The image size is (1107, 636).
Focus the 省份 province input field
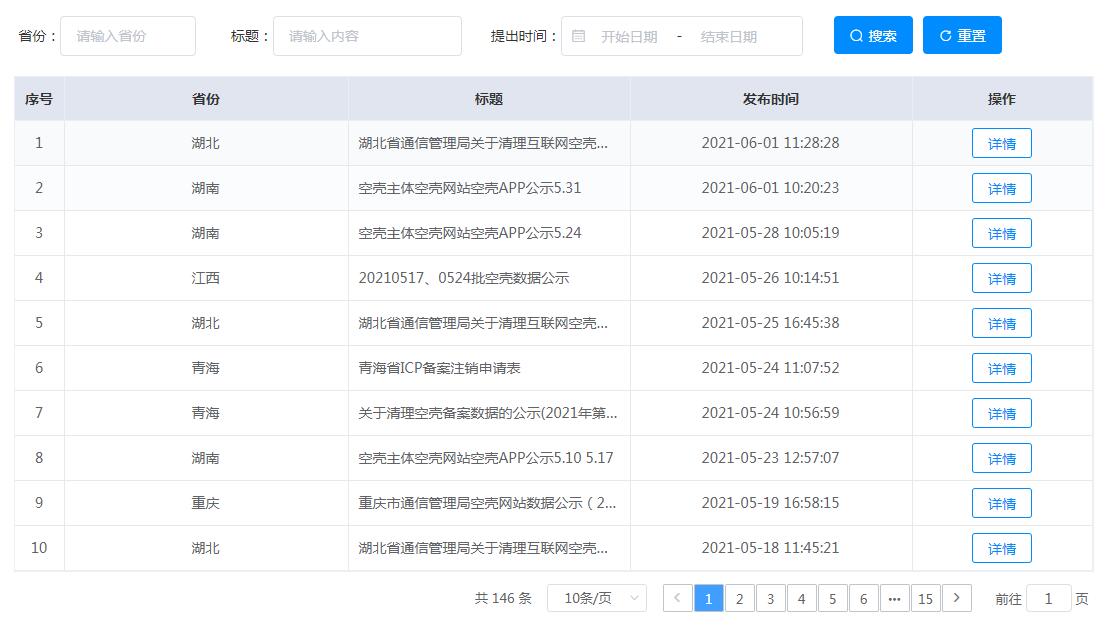point(128,36)
